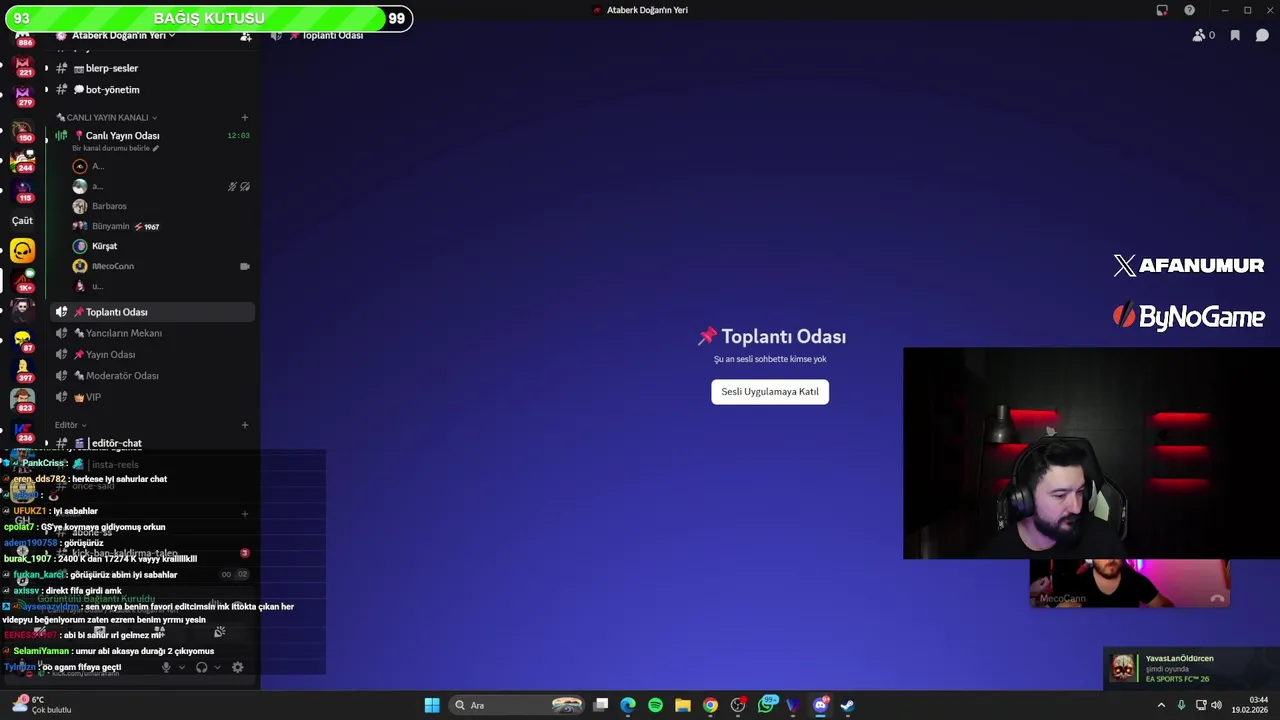Expand thread arrow beside blerp-sesler
Screen dimensions: 1280x720
[x=45, y=68]
